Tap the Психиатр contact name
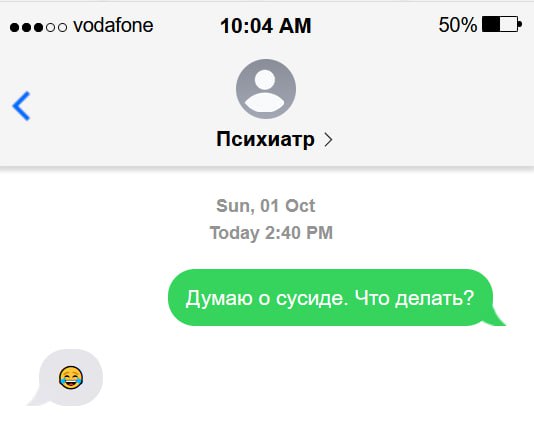 pos(265,139)
